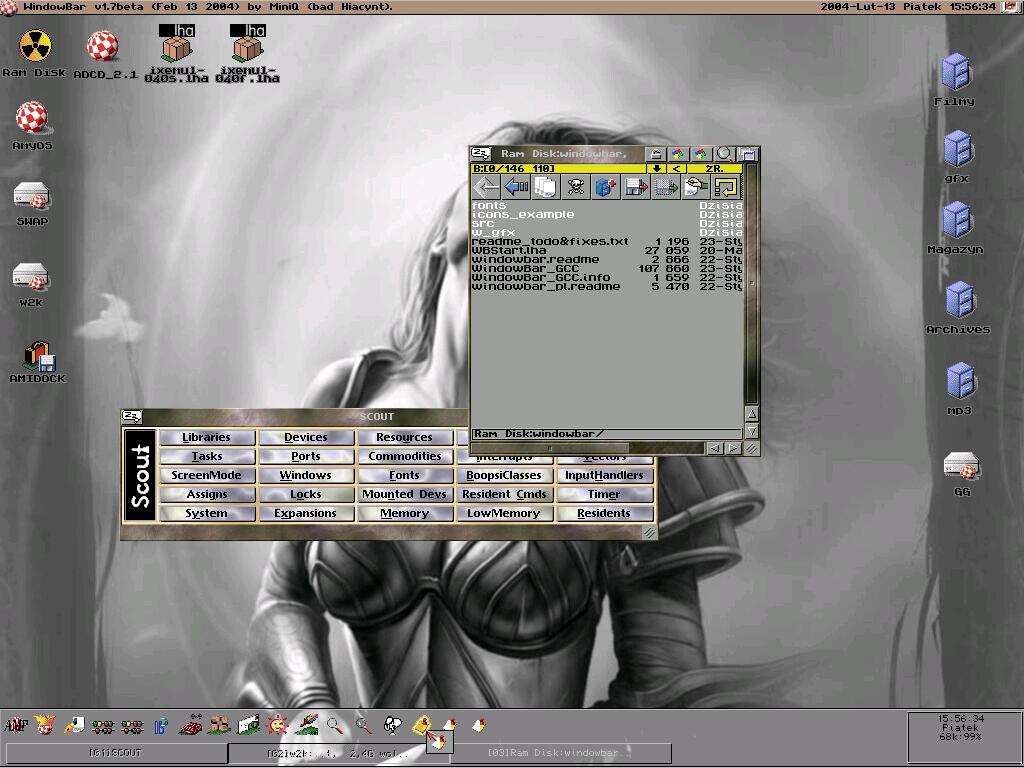Viewport: 1024px width, 768px height.
Task: Click the smiling sun icon in the dock
Action: (x=277, y=725)
